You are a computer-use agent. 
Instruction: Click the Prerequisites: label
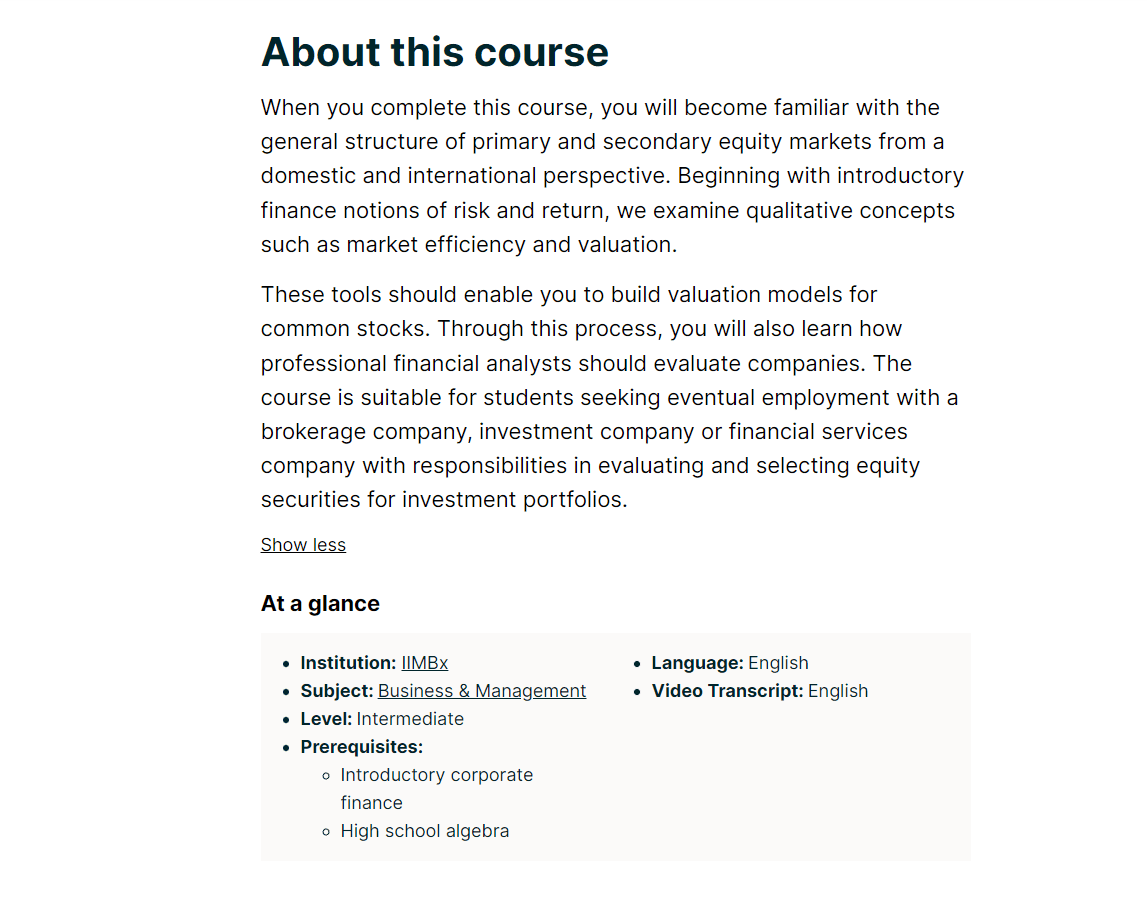pyautogui.click(x=362, y=747)
